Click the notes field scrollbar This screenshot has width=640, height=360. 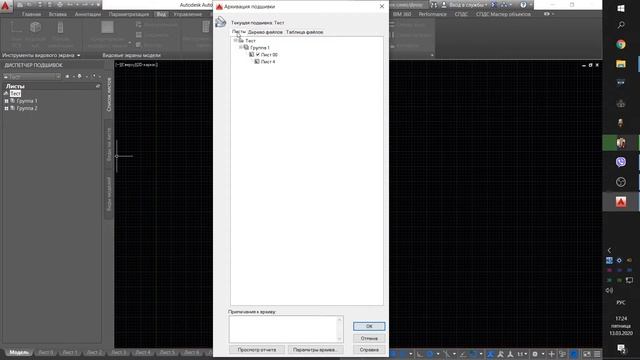tap(340, 329)
